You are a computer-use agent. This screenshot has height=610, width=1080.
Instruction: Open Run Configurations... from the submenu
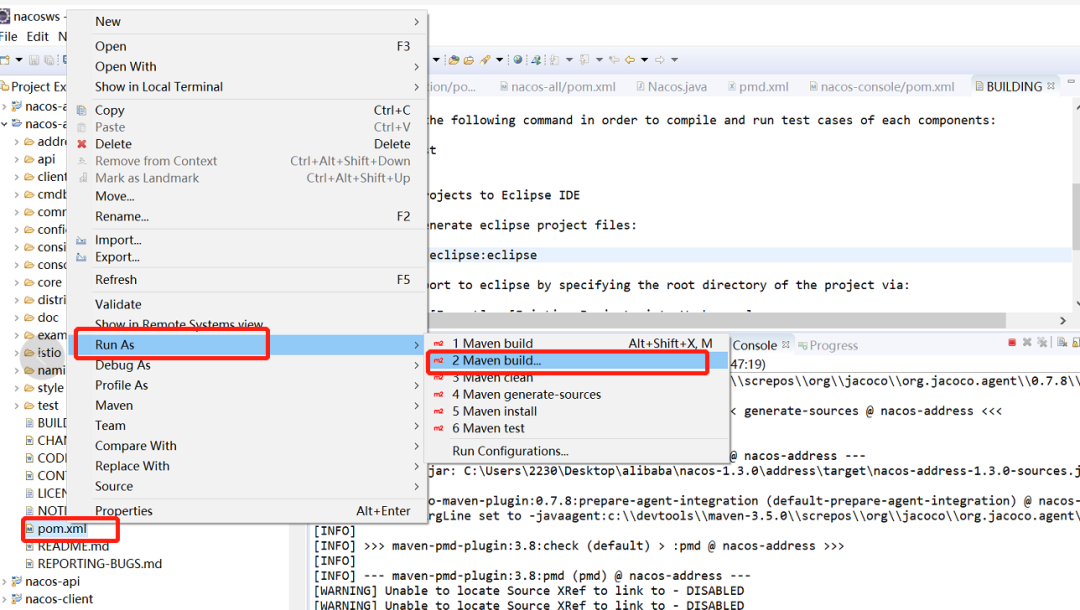577,452
